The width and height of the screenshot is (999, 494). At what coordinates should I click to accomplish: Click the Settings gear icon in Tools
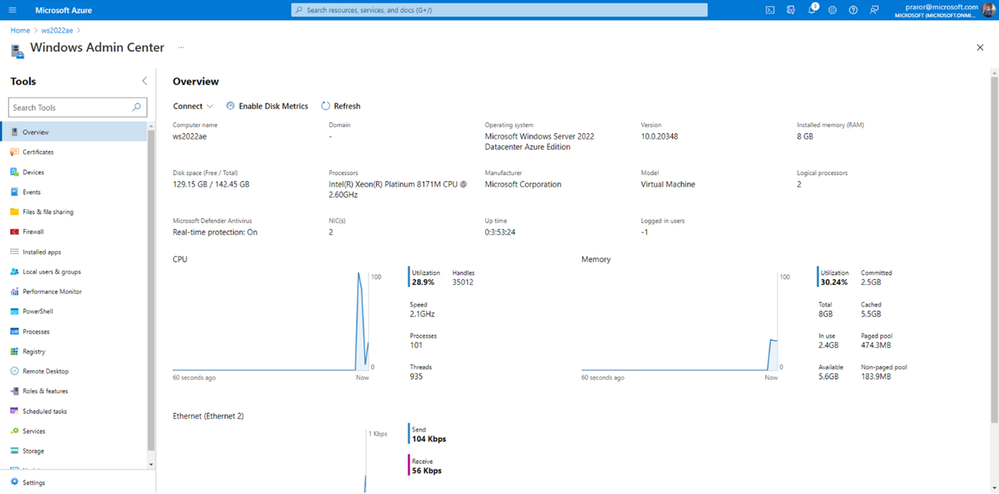coord(14,483)
